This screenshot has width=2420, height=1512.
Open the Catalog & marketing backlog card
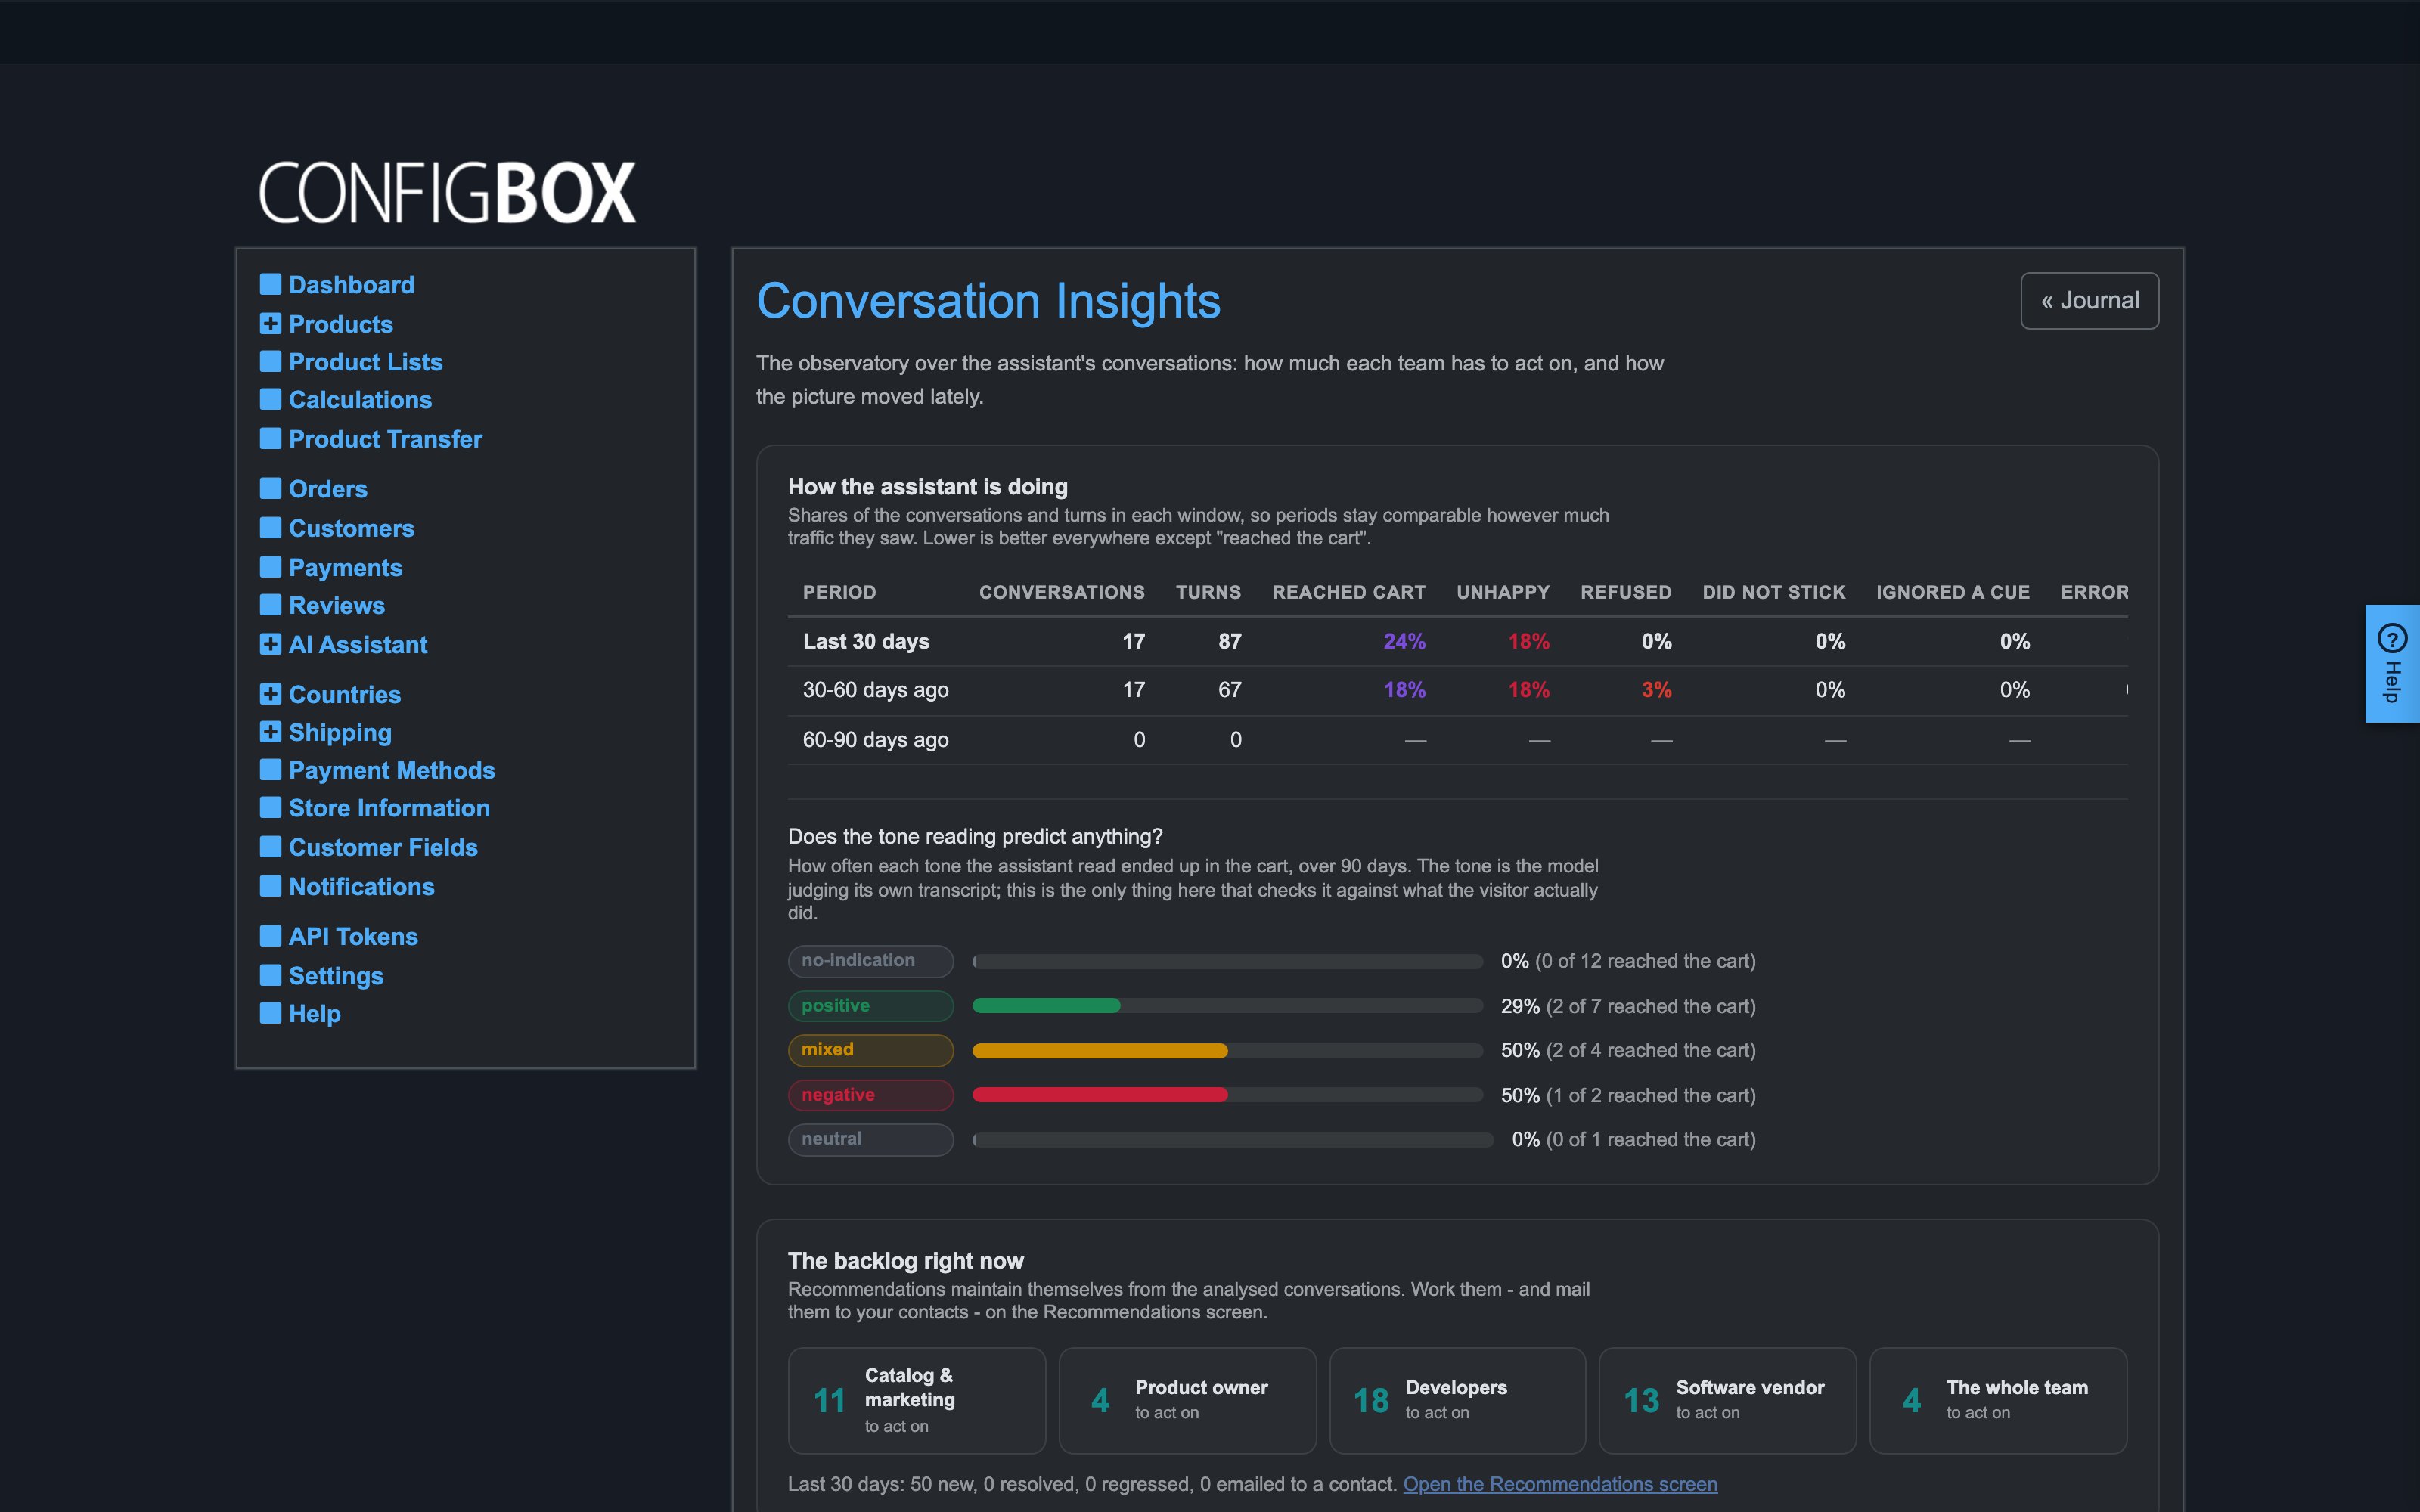(916, 1400)
